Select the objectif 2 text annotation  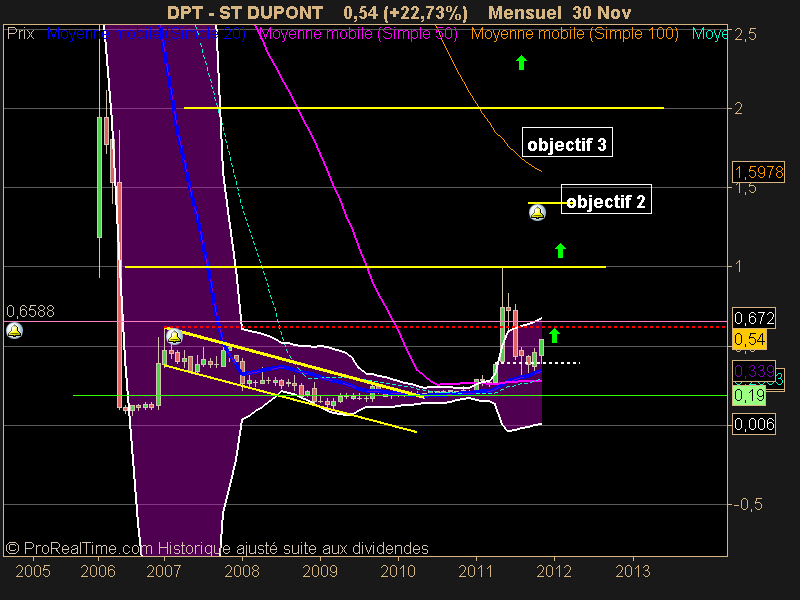coord(606,199)
